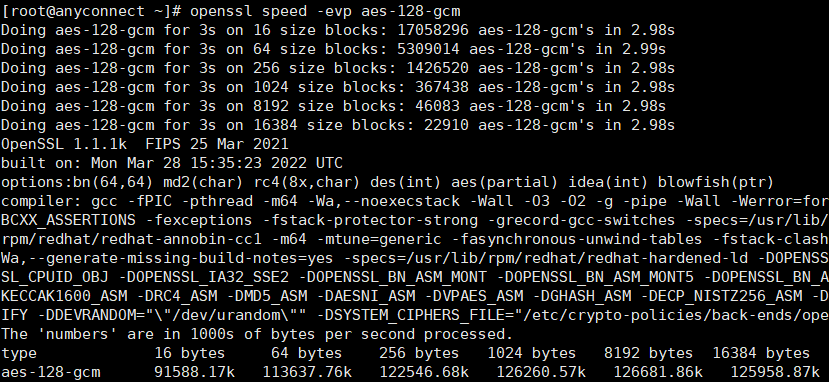Click the 'numbers' are in 1000s explanation line

pyautogui.click(x=257, y=334)
